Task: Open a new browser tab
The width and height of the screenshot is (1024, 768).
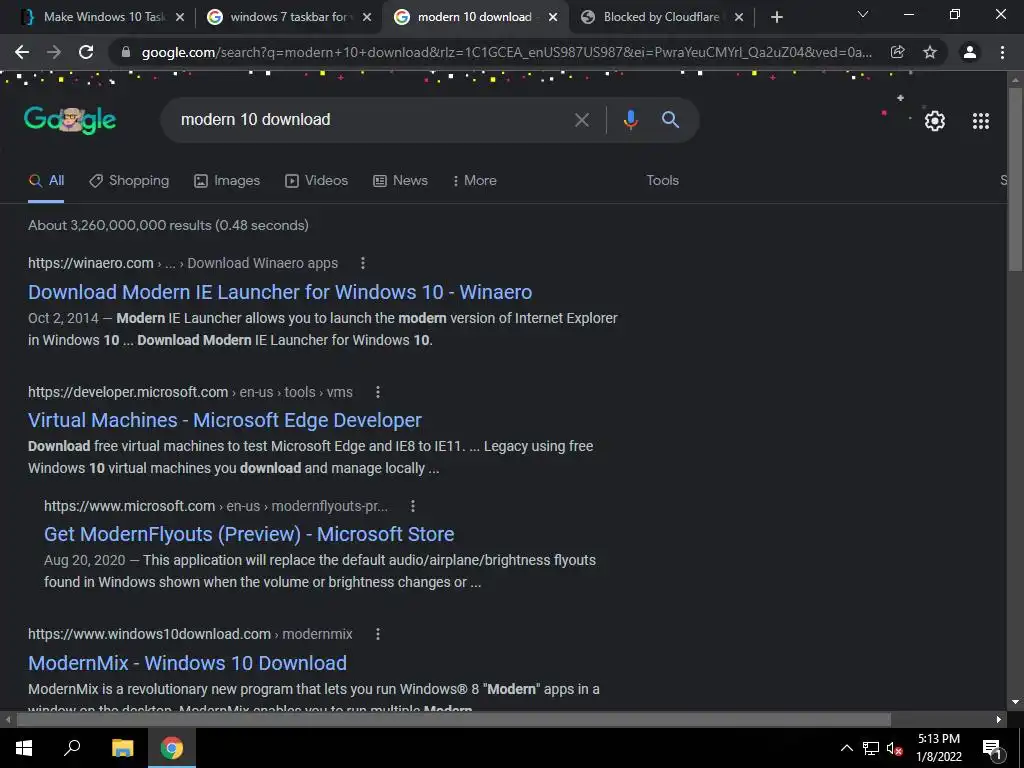Action: 776,18
